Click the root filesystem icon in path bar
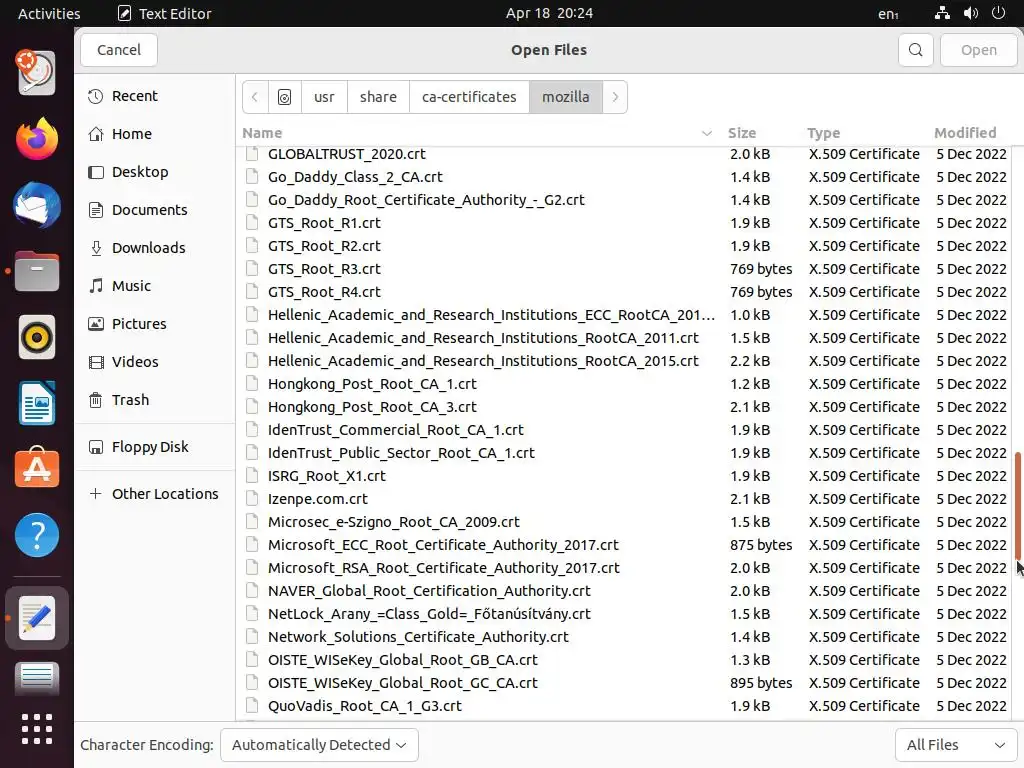The height and width of the screenshot is (768, 1024). coord(285,97)
